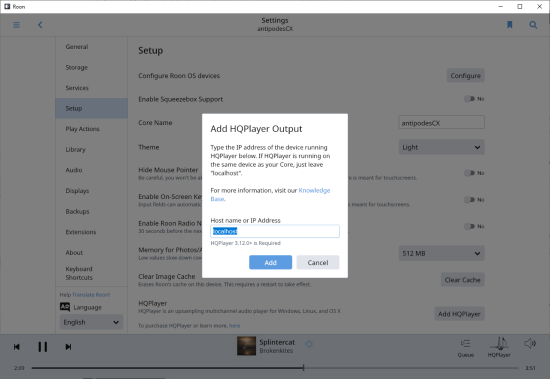Screen dimensions: 550x379
Task: Open search using the magnifier icon
Action: [x=533, y=25]
